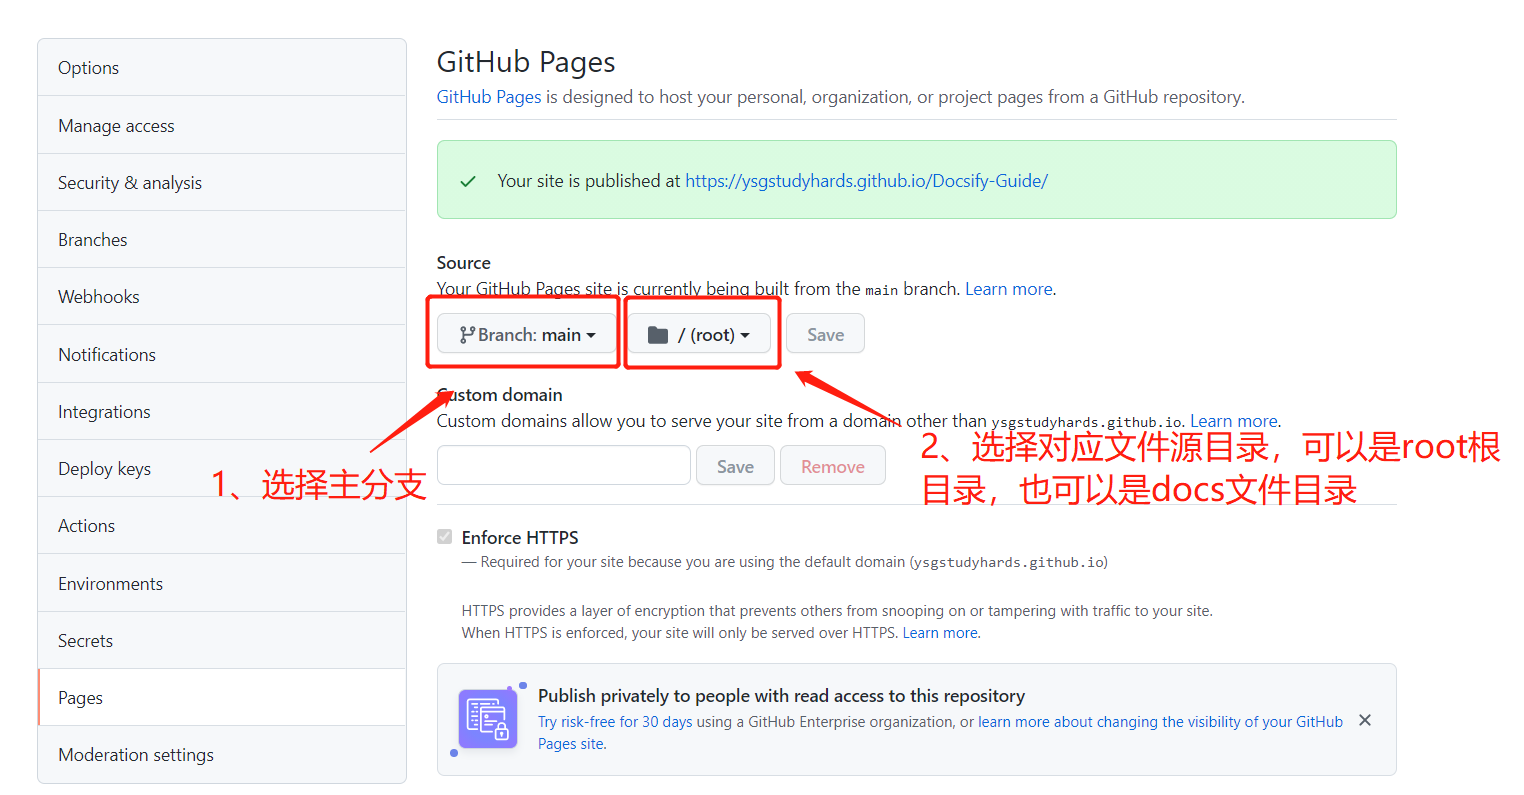Click the GitHub Pages link in the description
Viewport: 1524px width, 795px height.
click(x=489, y=97)
